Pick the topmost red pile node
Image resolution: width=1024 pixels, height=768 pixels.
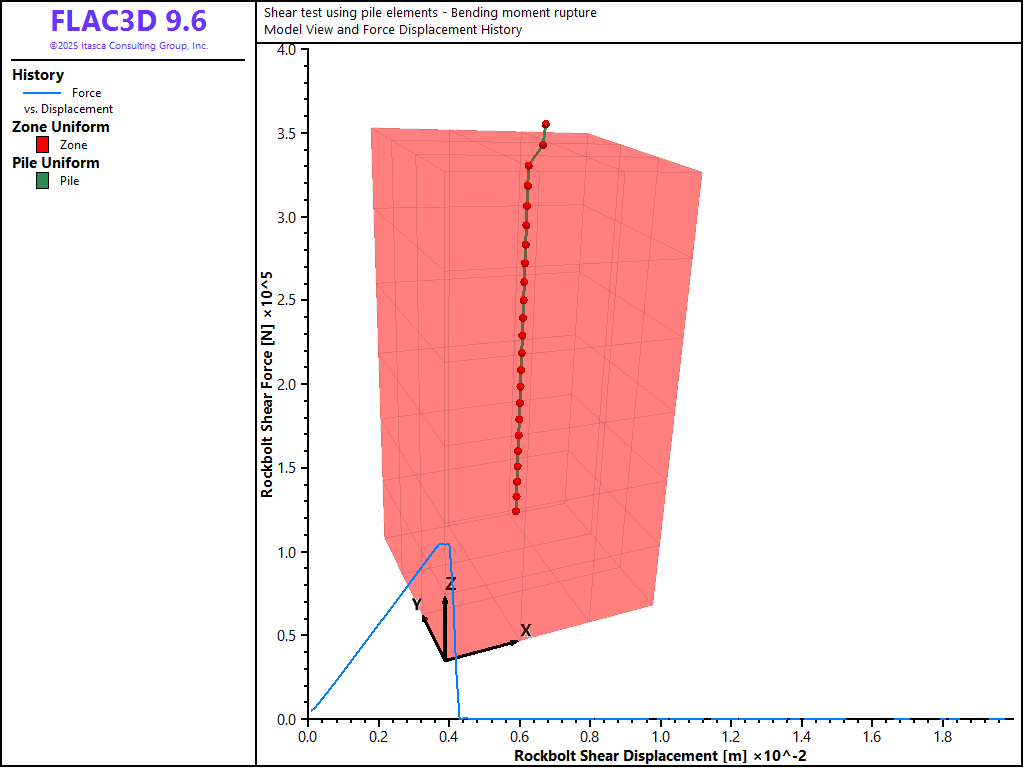tap(546, 124)
